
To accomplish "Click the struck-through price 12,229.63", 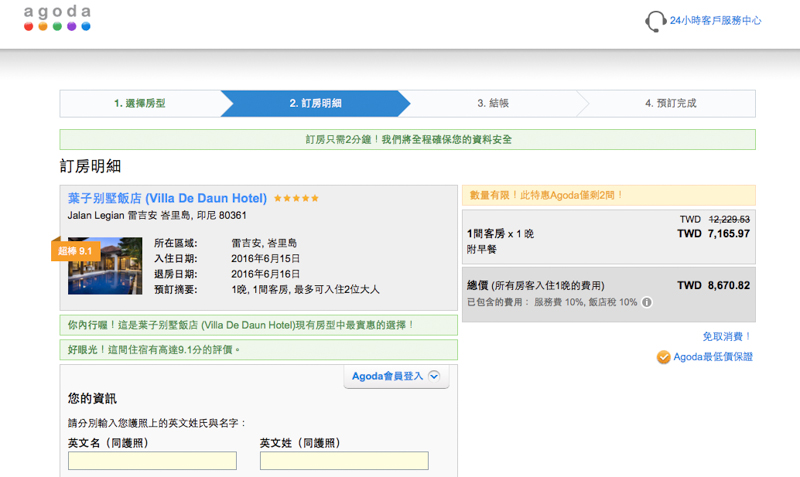I will coord(729,219).
